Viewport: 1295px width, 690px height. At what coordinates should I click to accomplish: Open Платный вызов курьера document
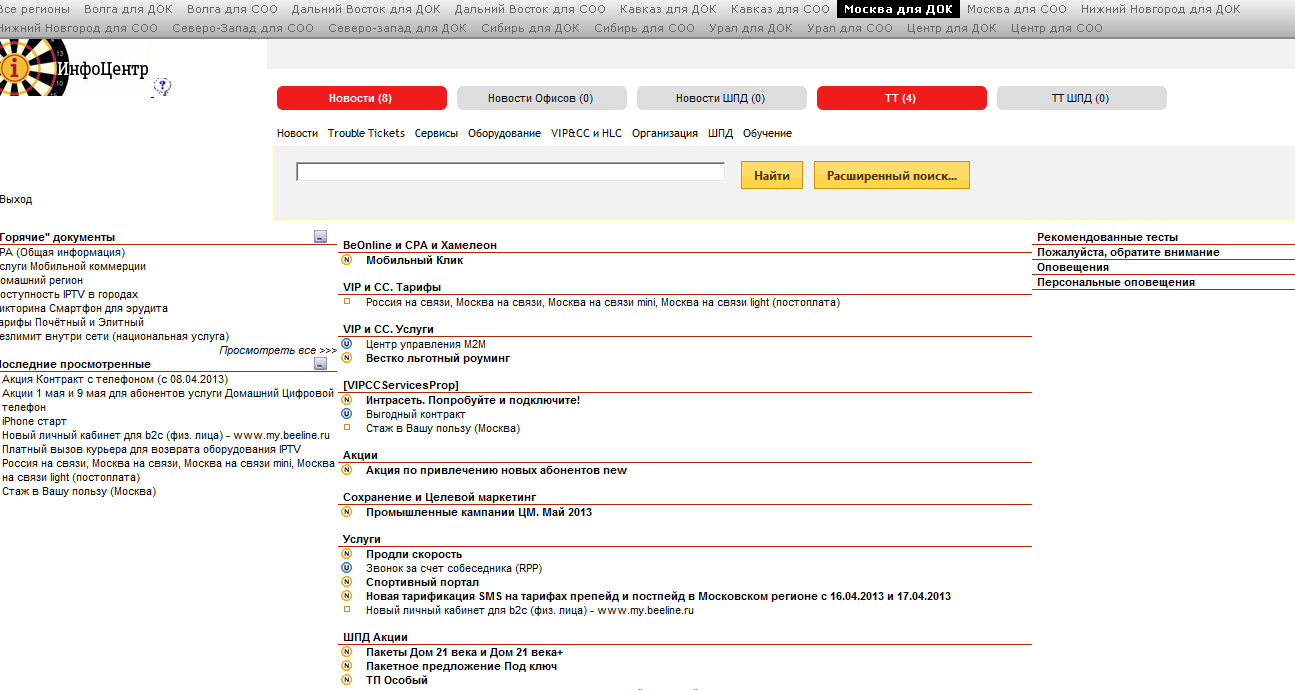[x=151, y=449]
